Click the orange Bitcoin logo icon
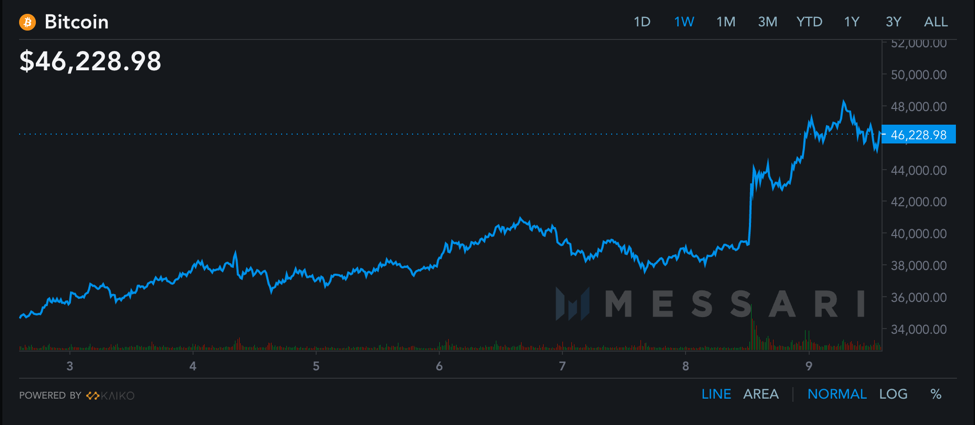Screen dimensions: 975x425 27,22
